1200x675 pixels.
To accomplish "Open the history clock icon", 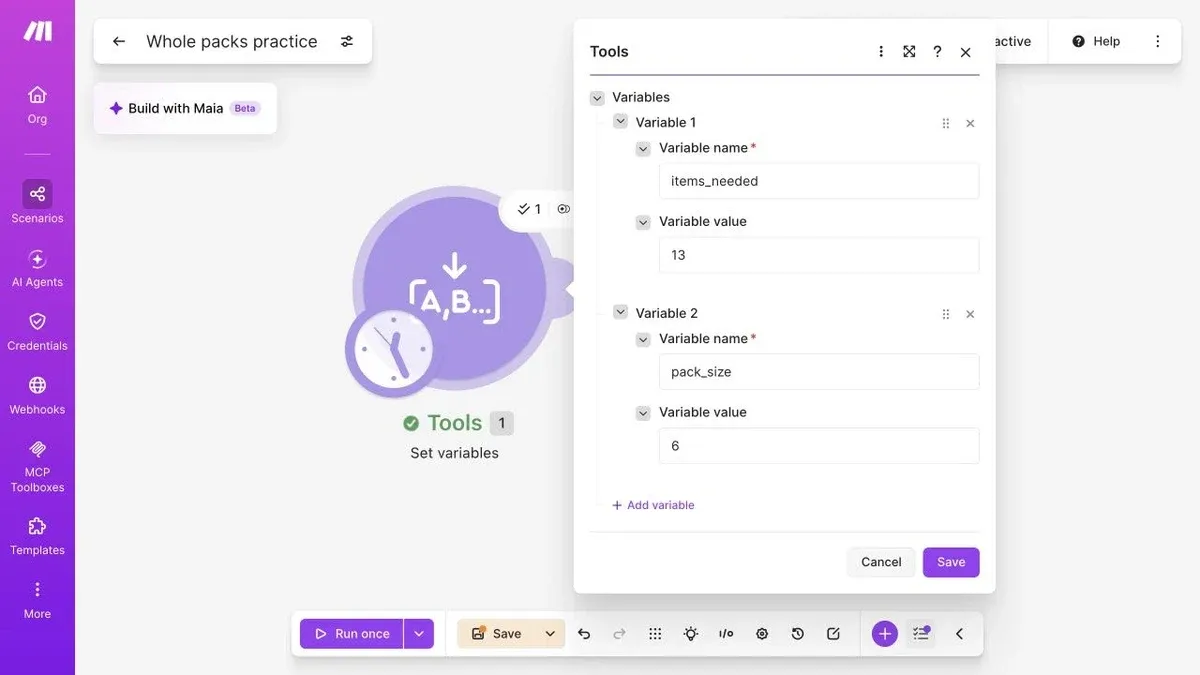I will pyautogui.click(x=797, y=634).
